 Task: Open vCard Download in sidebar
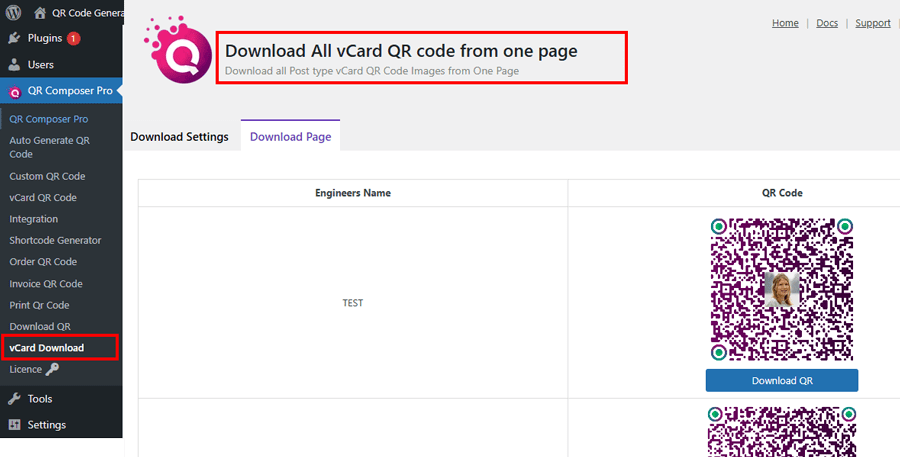(x=46, y=348)
